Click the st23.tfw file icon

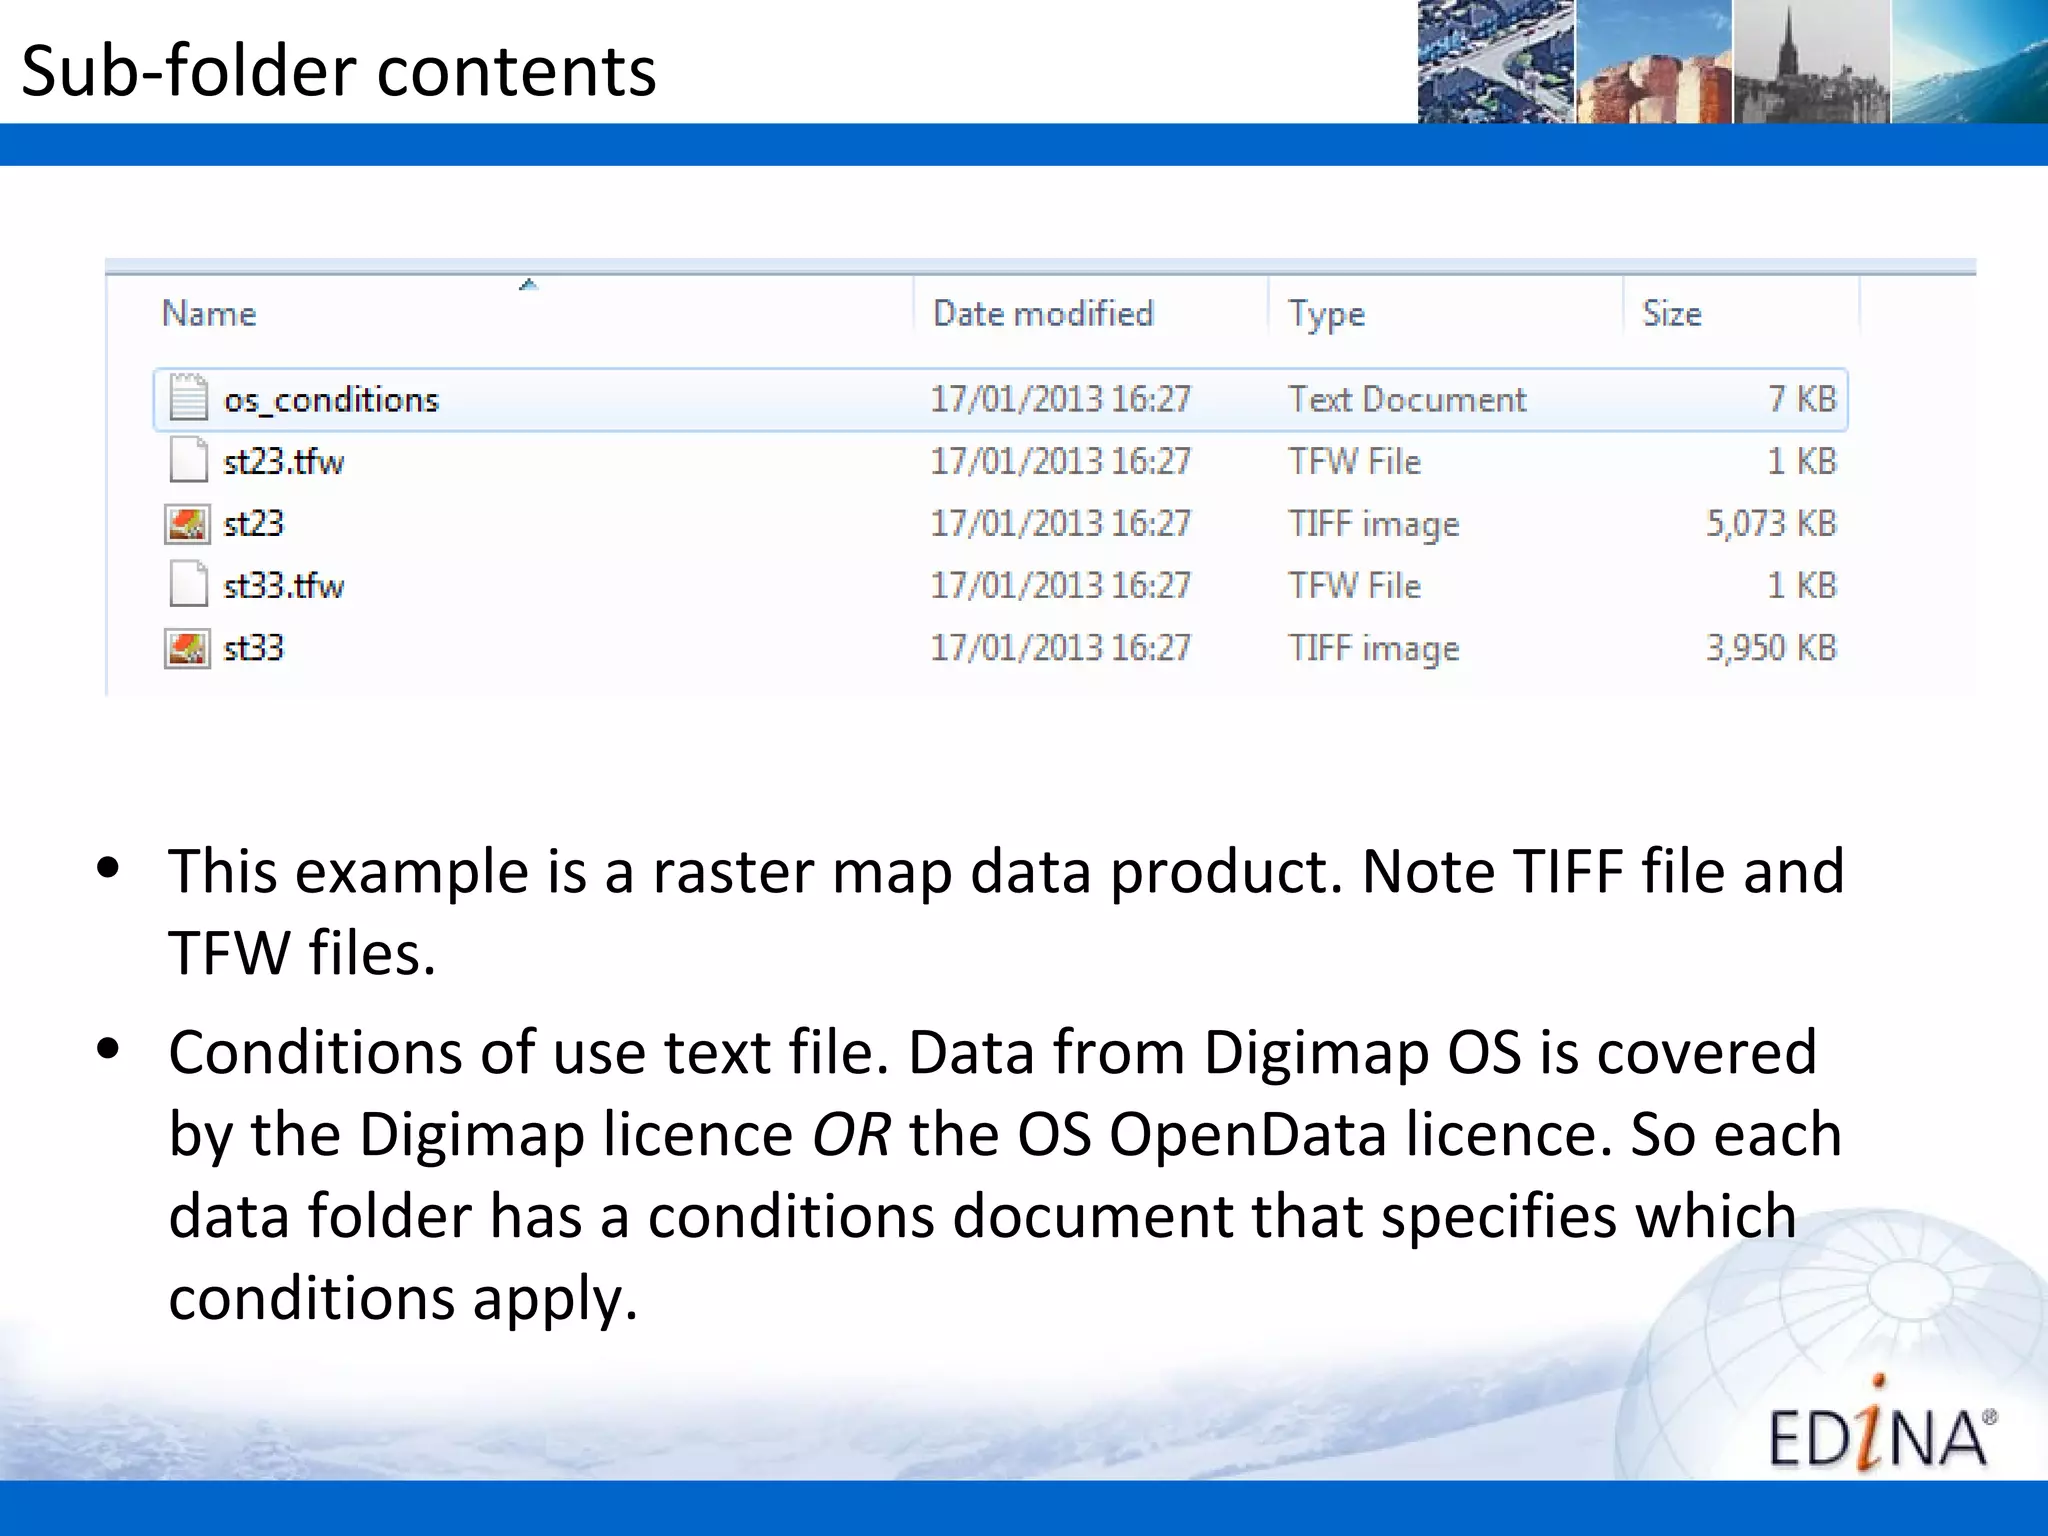(188, 460)
